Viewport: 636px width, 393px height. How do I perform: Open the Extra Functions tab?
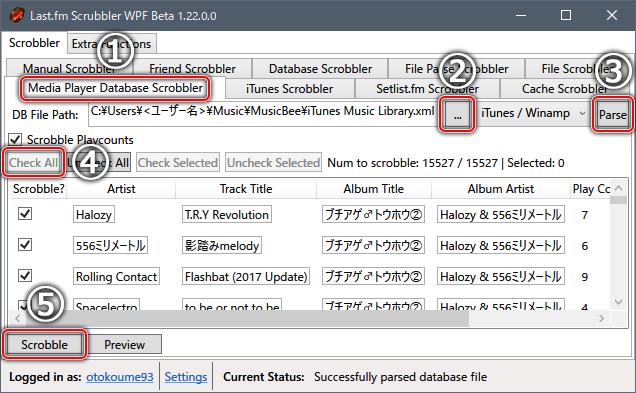click(x=112, y=44)
